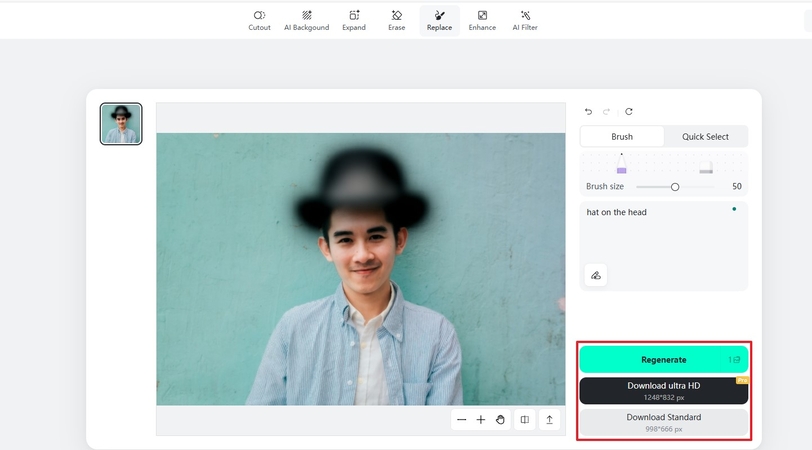Zoom in with the plus icon
This screenshot has height=450, width=812.
click(481, 420)
